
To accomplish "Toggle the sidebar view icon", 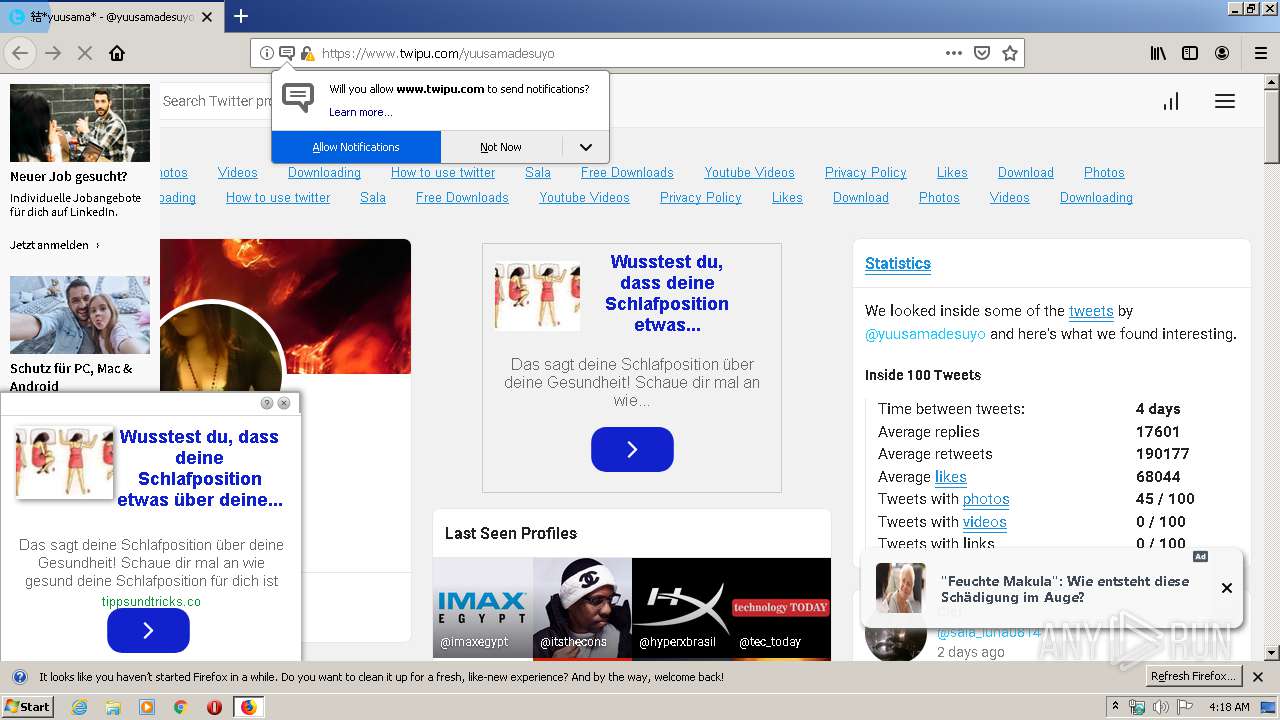I will click(x=1190, y=53).
